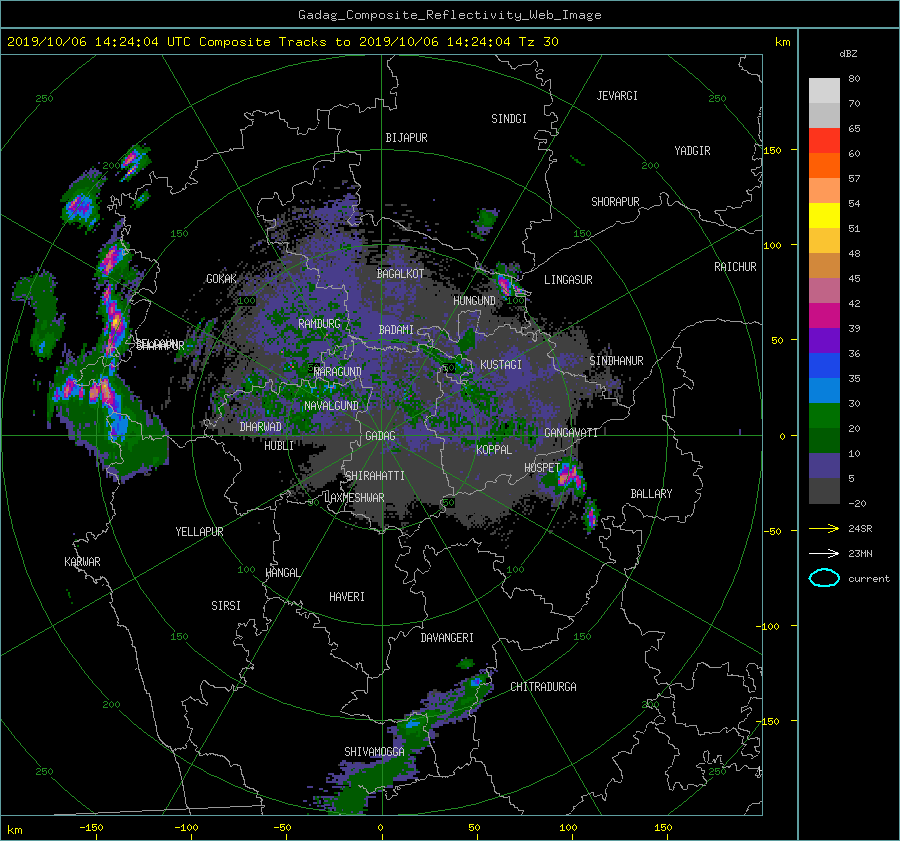
Task: Click the storm cell near HOSPET
Action: (565, 476)
